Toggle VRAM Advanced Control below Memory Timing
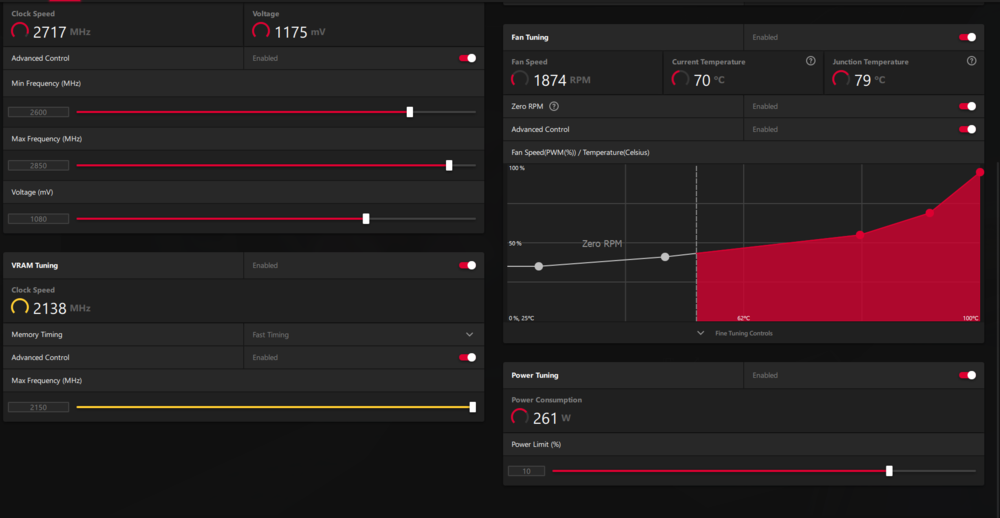 [x=467, y=357]
